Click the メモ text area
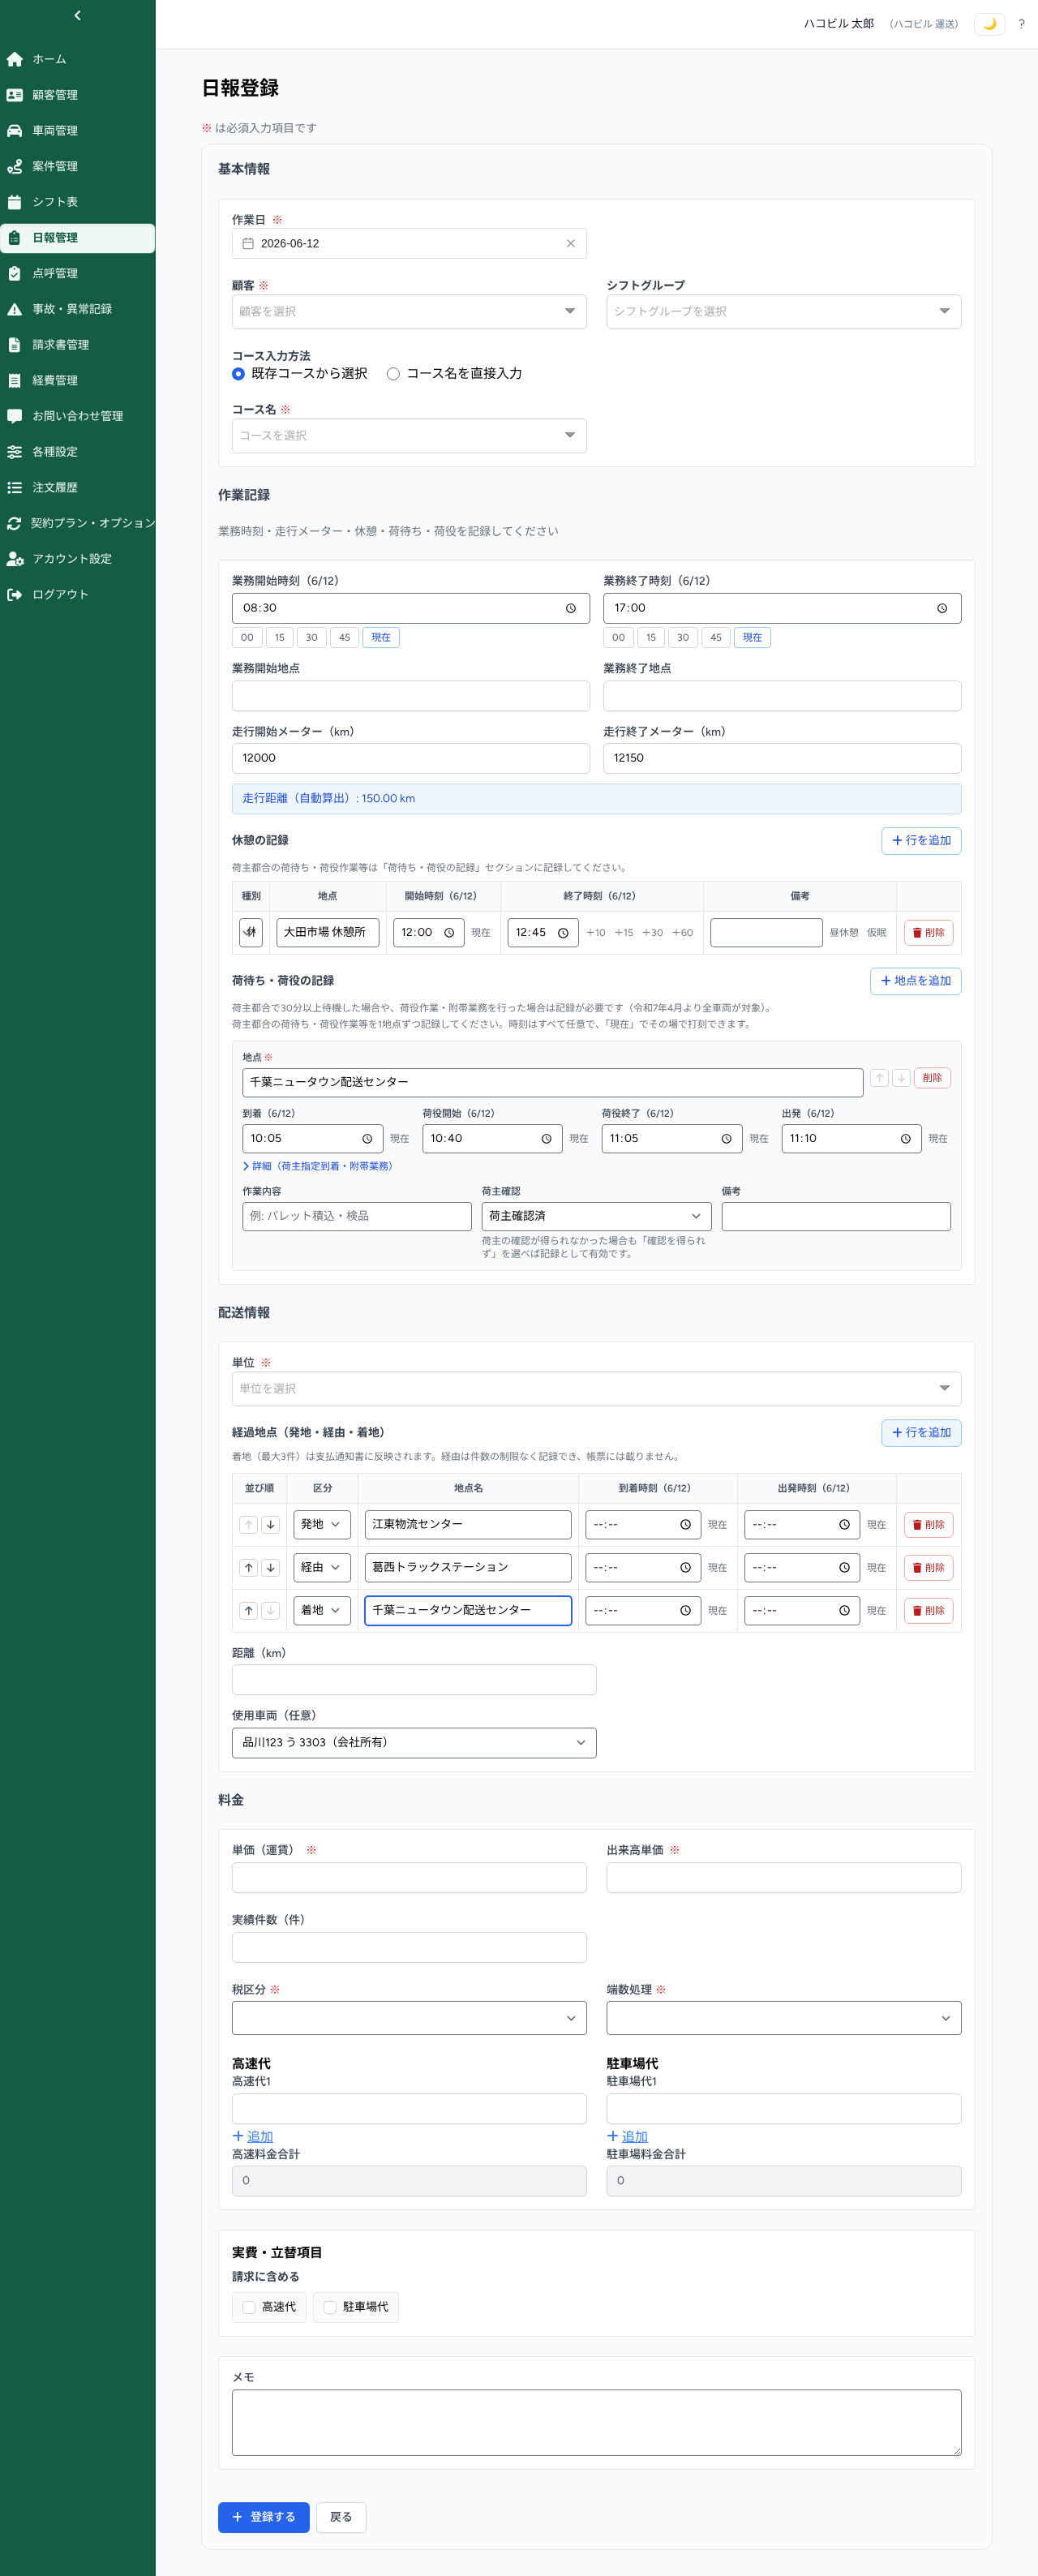1038x2576 pixels. pyautogui.click(x=596, y=2423)
